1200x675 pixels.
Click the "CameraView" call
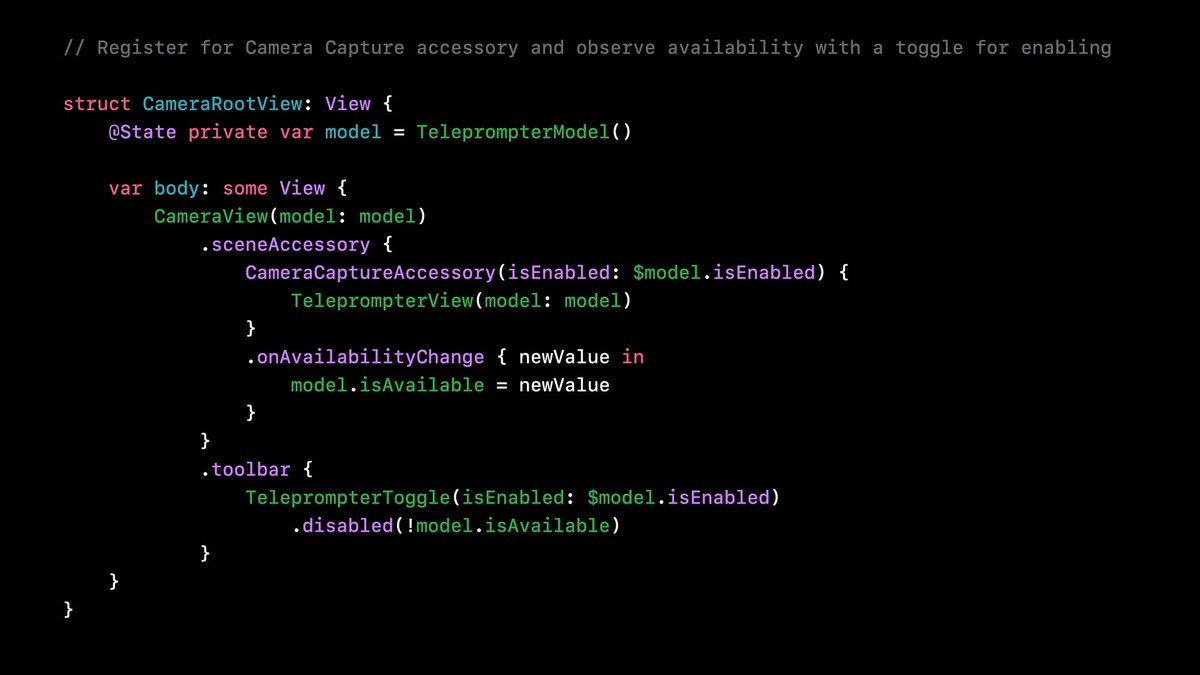(211, 216)
